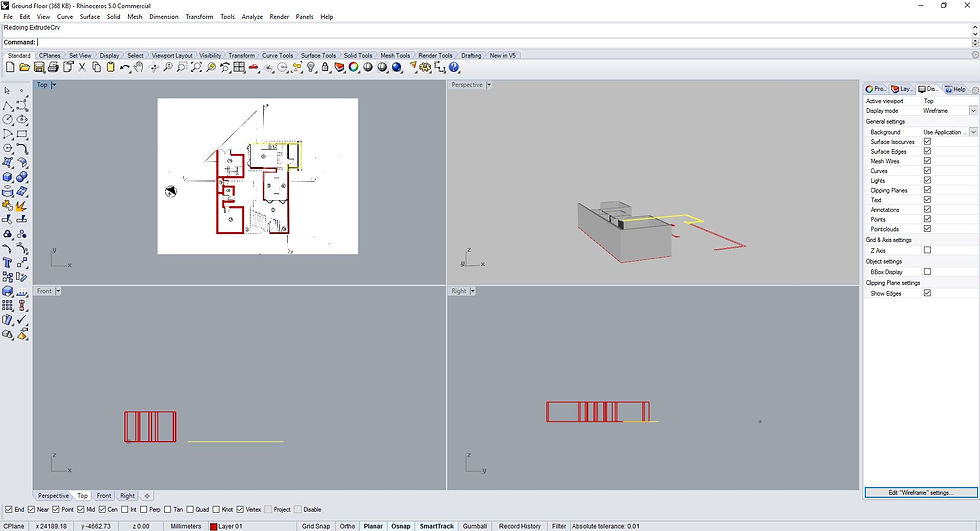Click the red car icon
The image size is (980, 531).
click(254, 67)
